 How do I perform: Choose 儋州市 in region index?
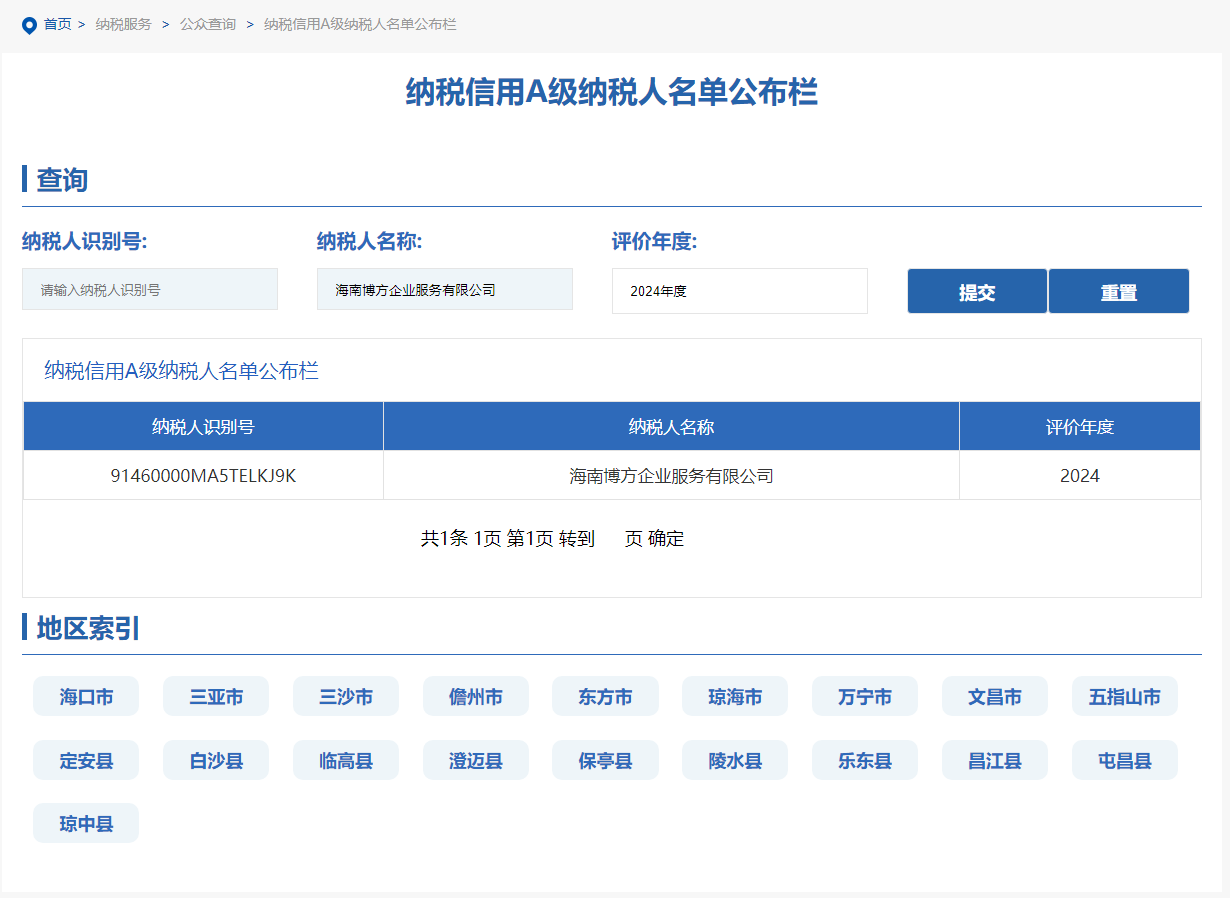pos(476,697)
